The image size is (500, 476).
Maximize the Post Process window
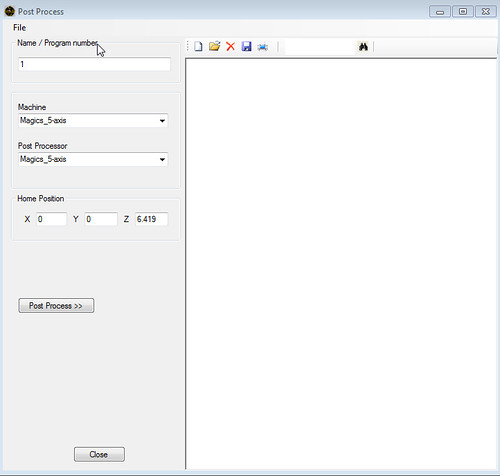(463, 11)
